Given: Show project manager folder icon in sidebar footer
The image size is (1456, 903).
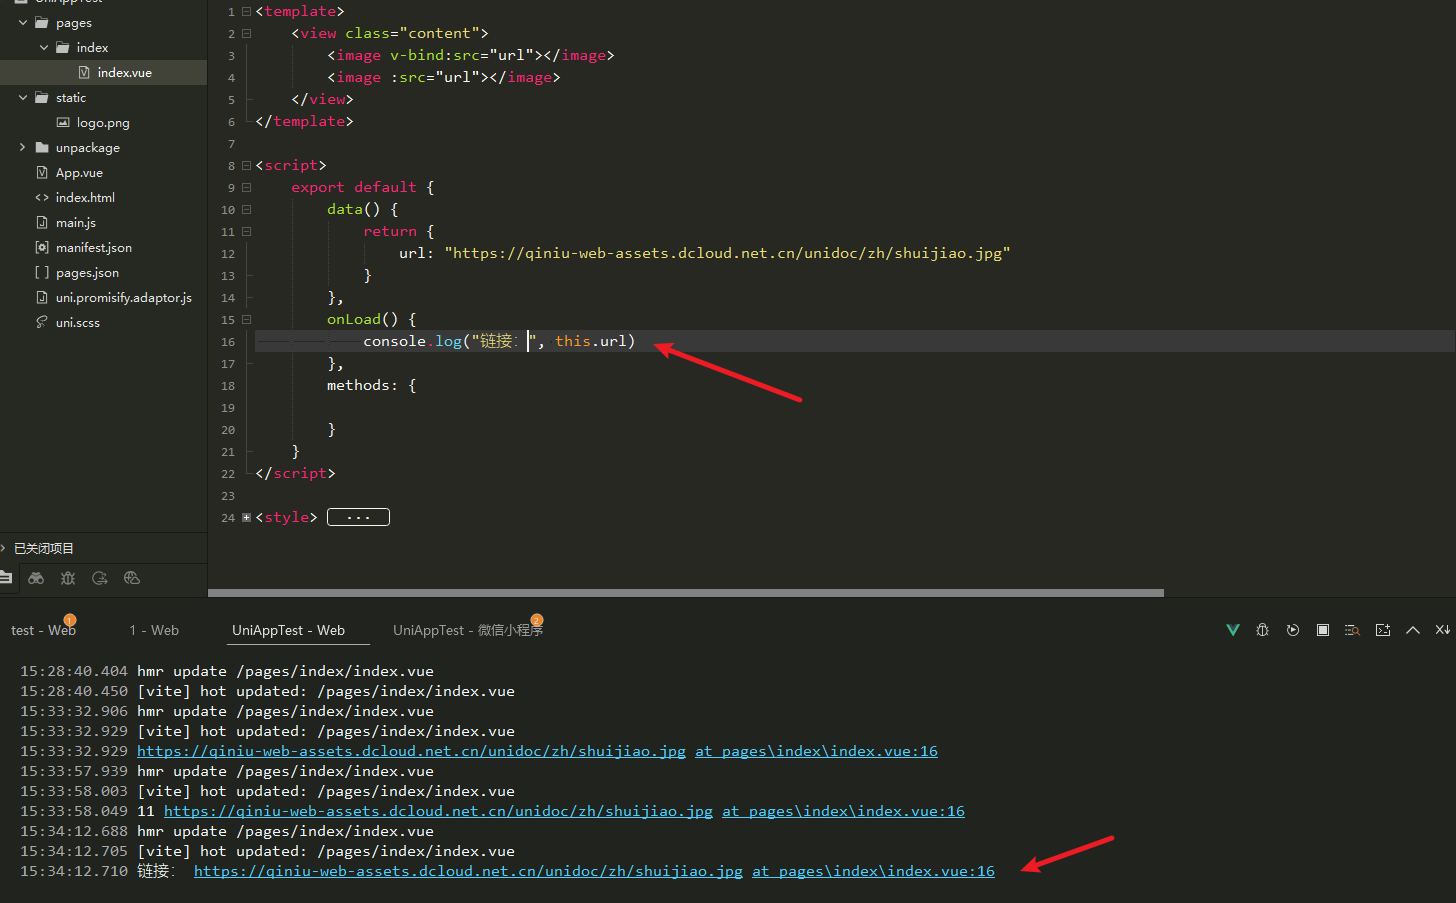Looking at the screenshot, I should (x=5, y=578).
